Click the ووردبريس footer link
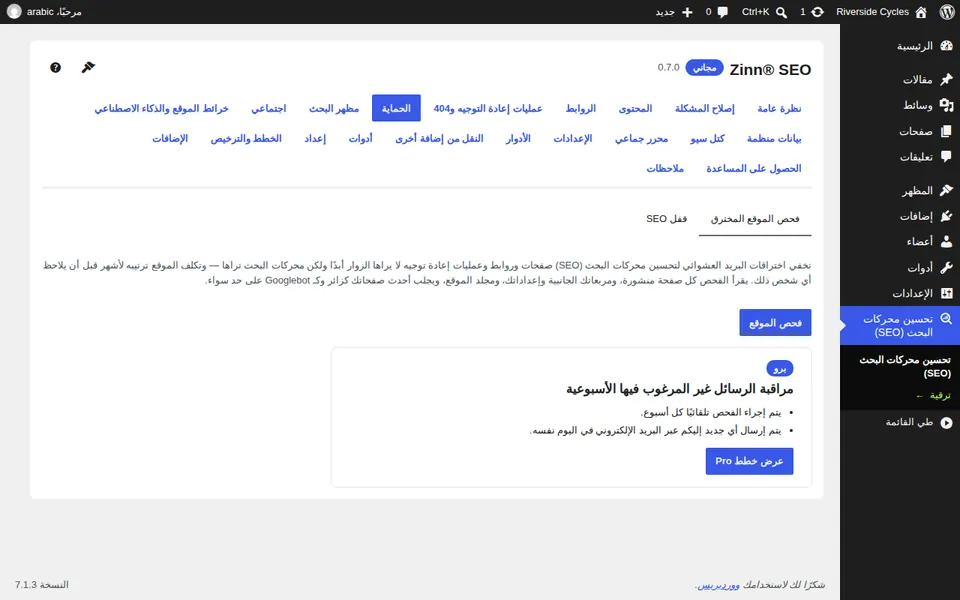The height and width of the screenshot is (600, 960). [x=718, y=585]
